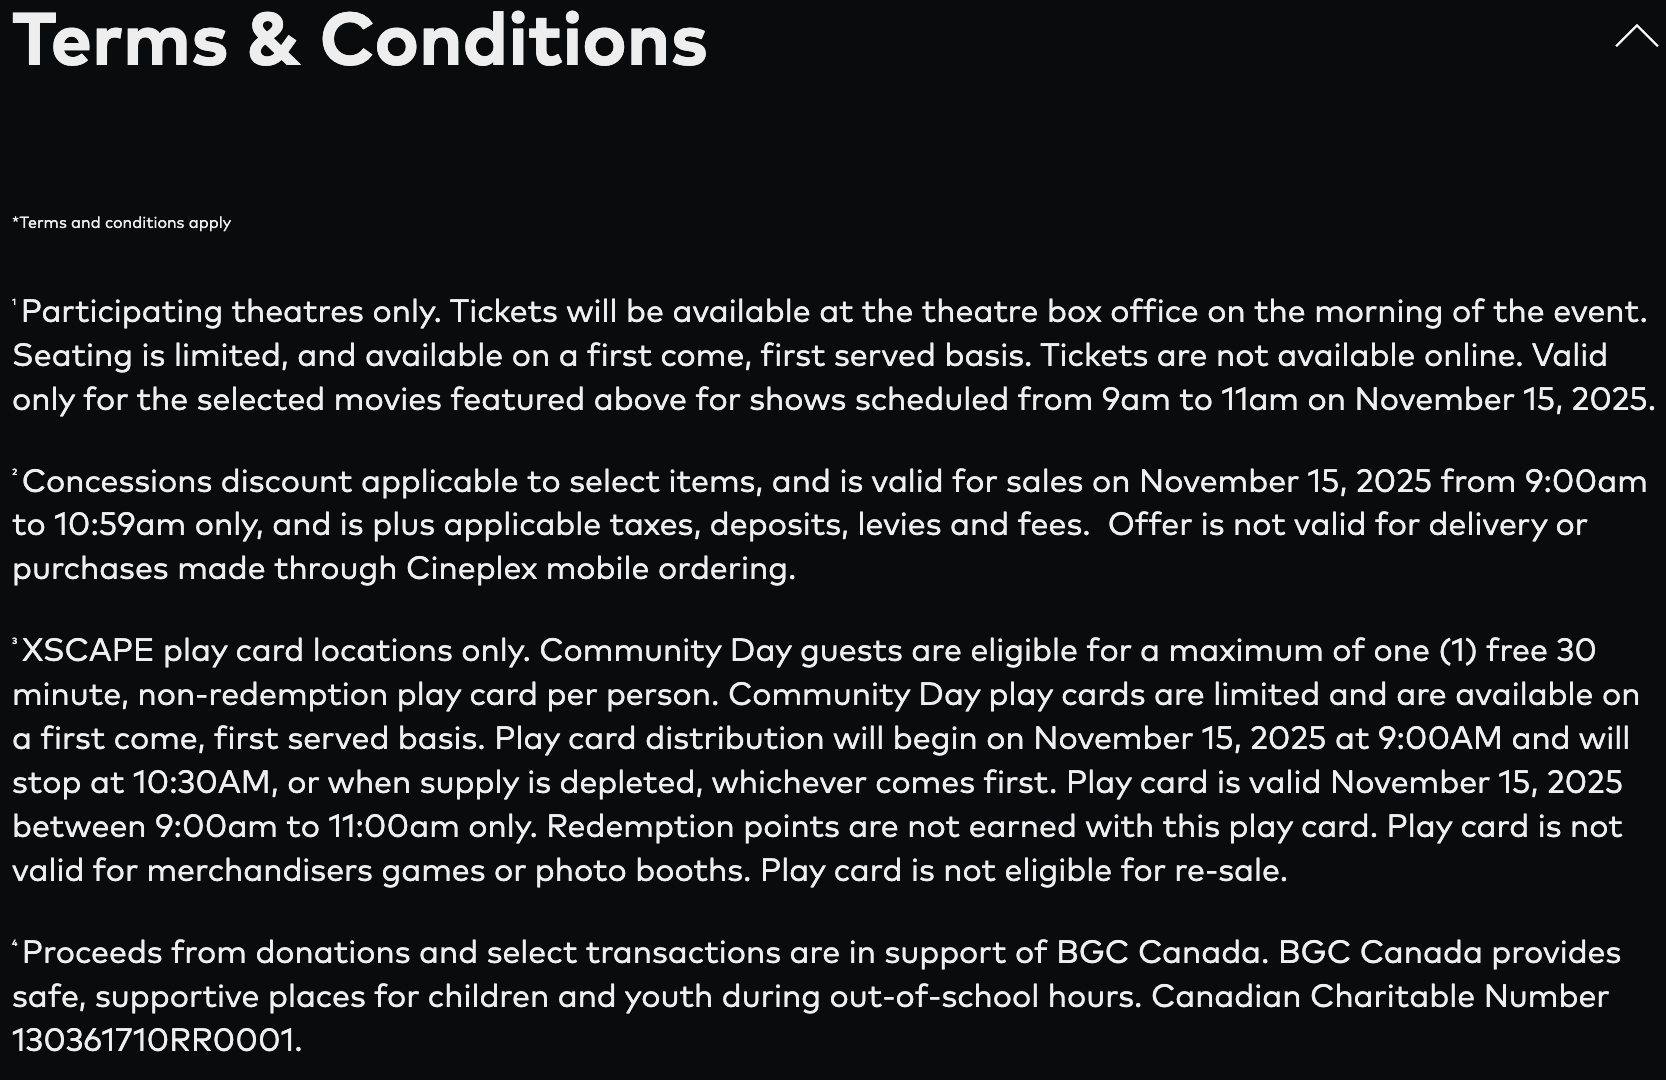Collapse the Terms & Conditions section chevron
The height and width of the screenshot is (1080, 1666).
(x=1636, y=37)
